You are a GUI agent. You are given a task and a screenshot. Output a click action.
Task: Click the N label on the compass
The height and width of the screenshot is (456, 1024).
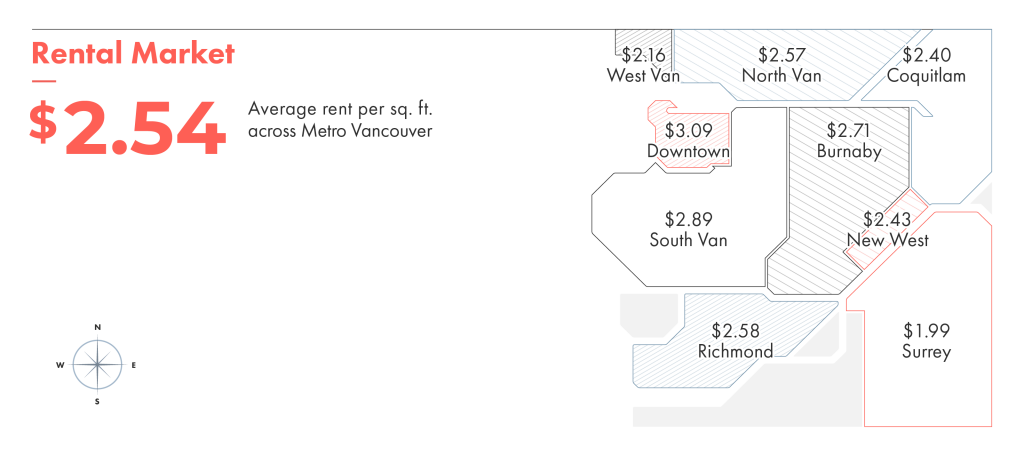(97, 327)
